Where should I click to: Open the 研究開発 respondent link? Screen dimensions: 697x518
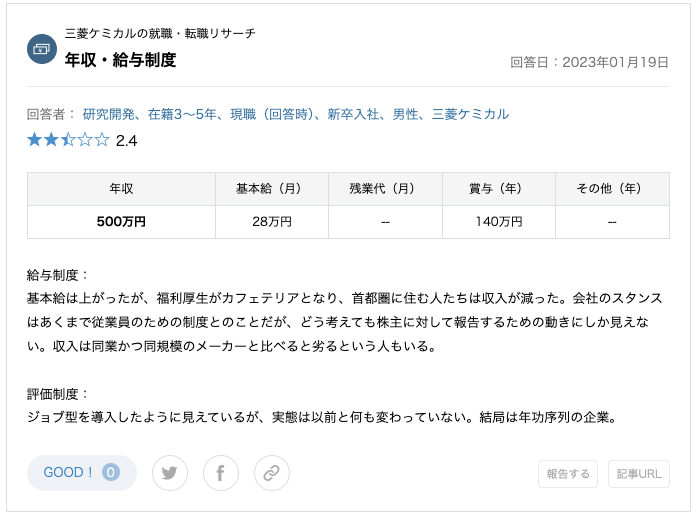click(x=108, y=114)
